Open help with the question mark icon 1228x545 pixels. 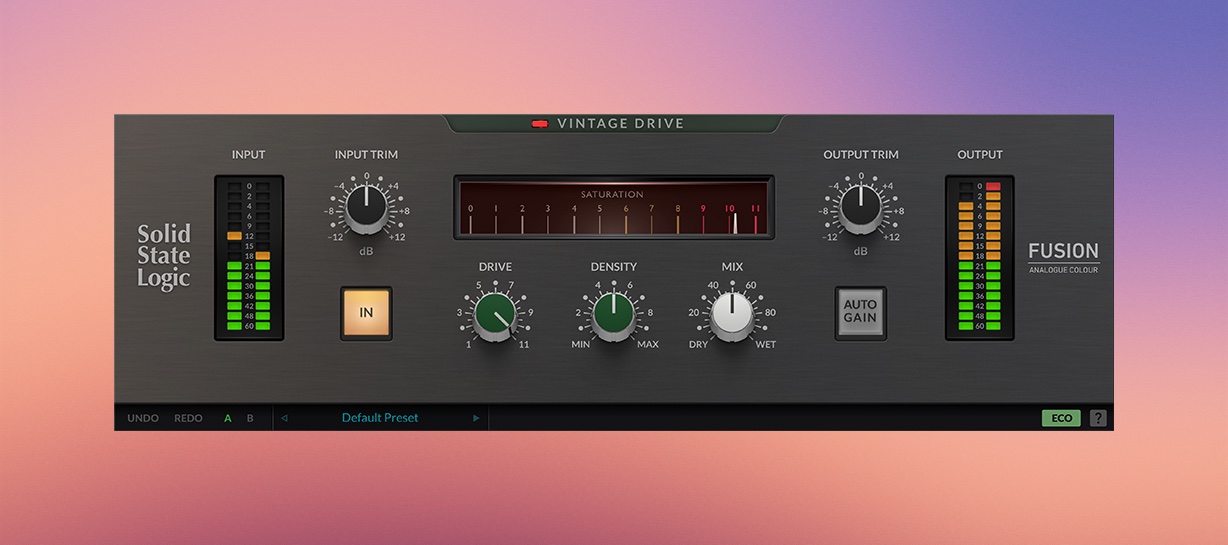pos(1098,418)
